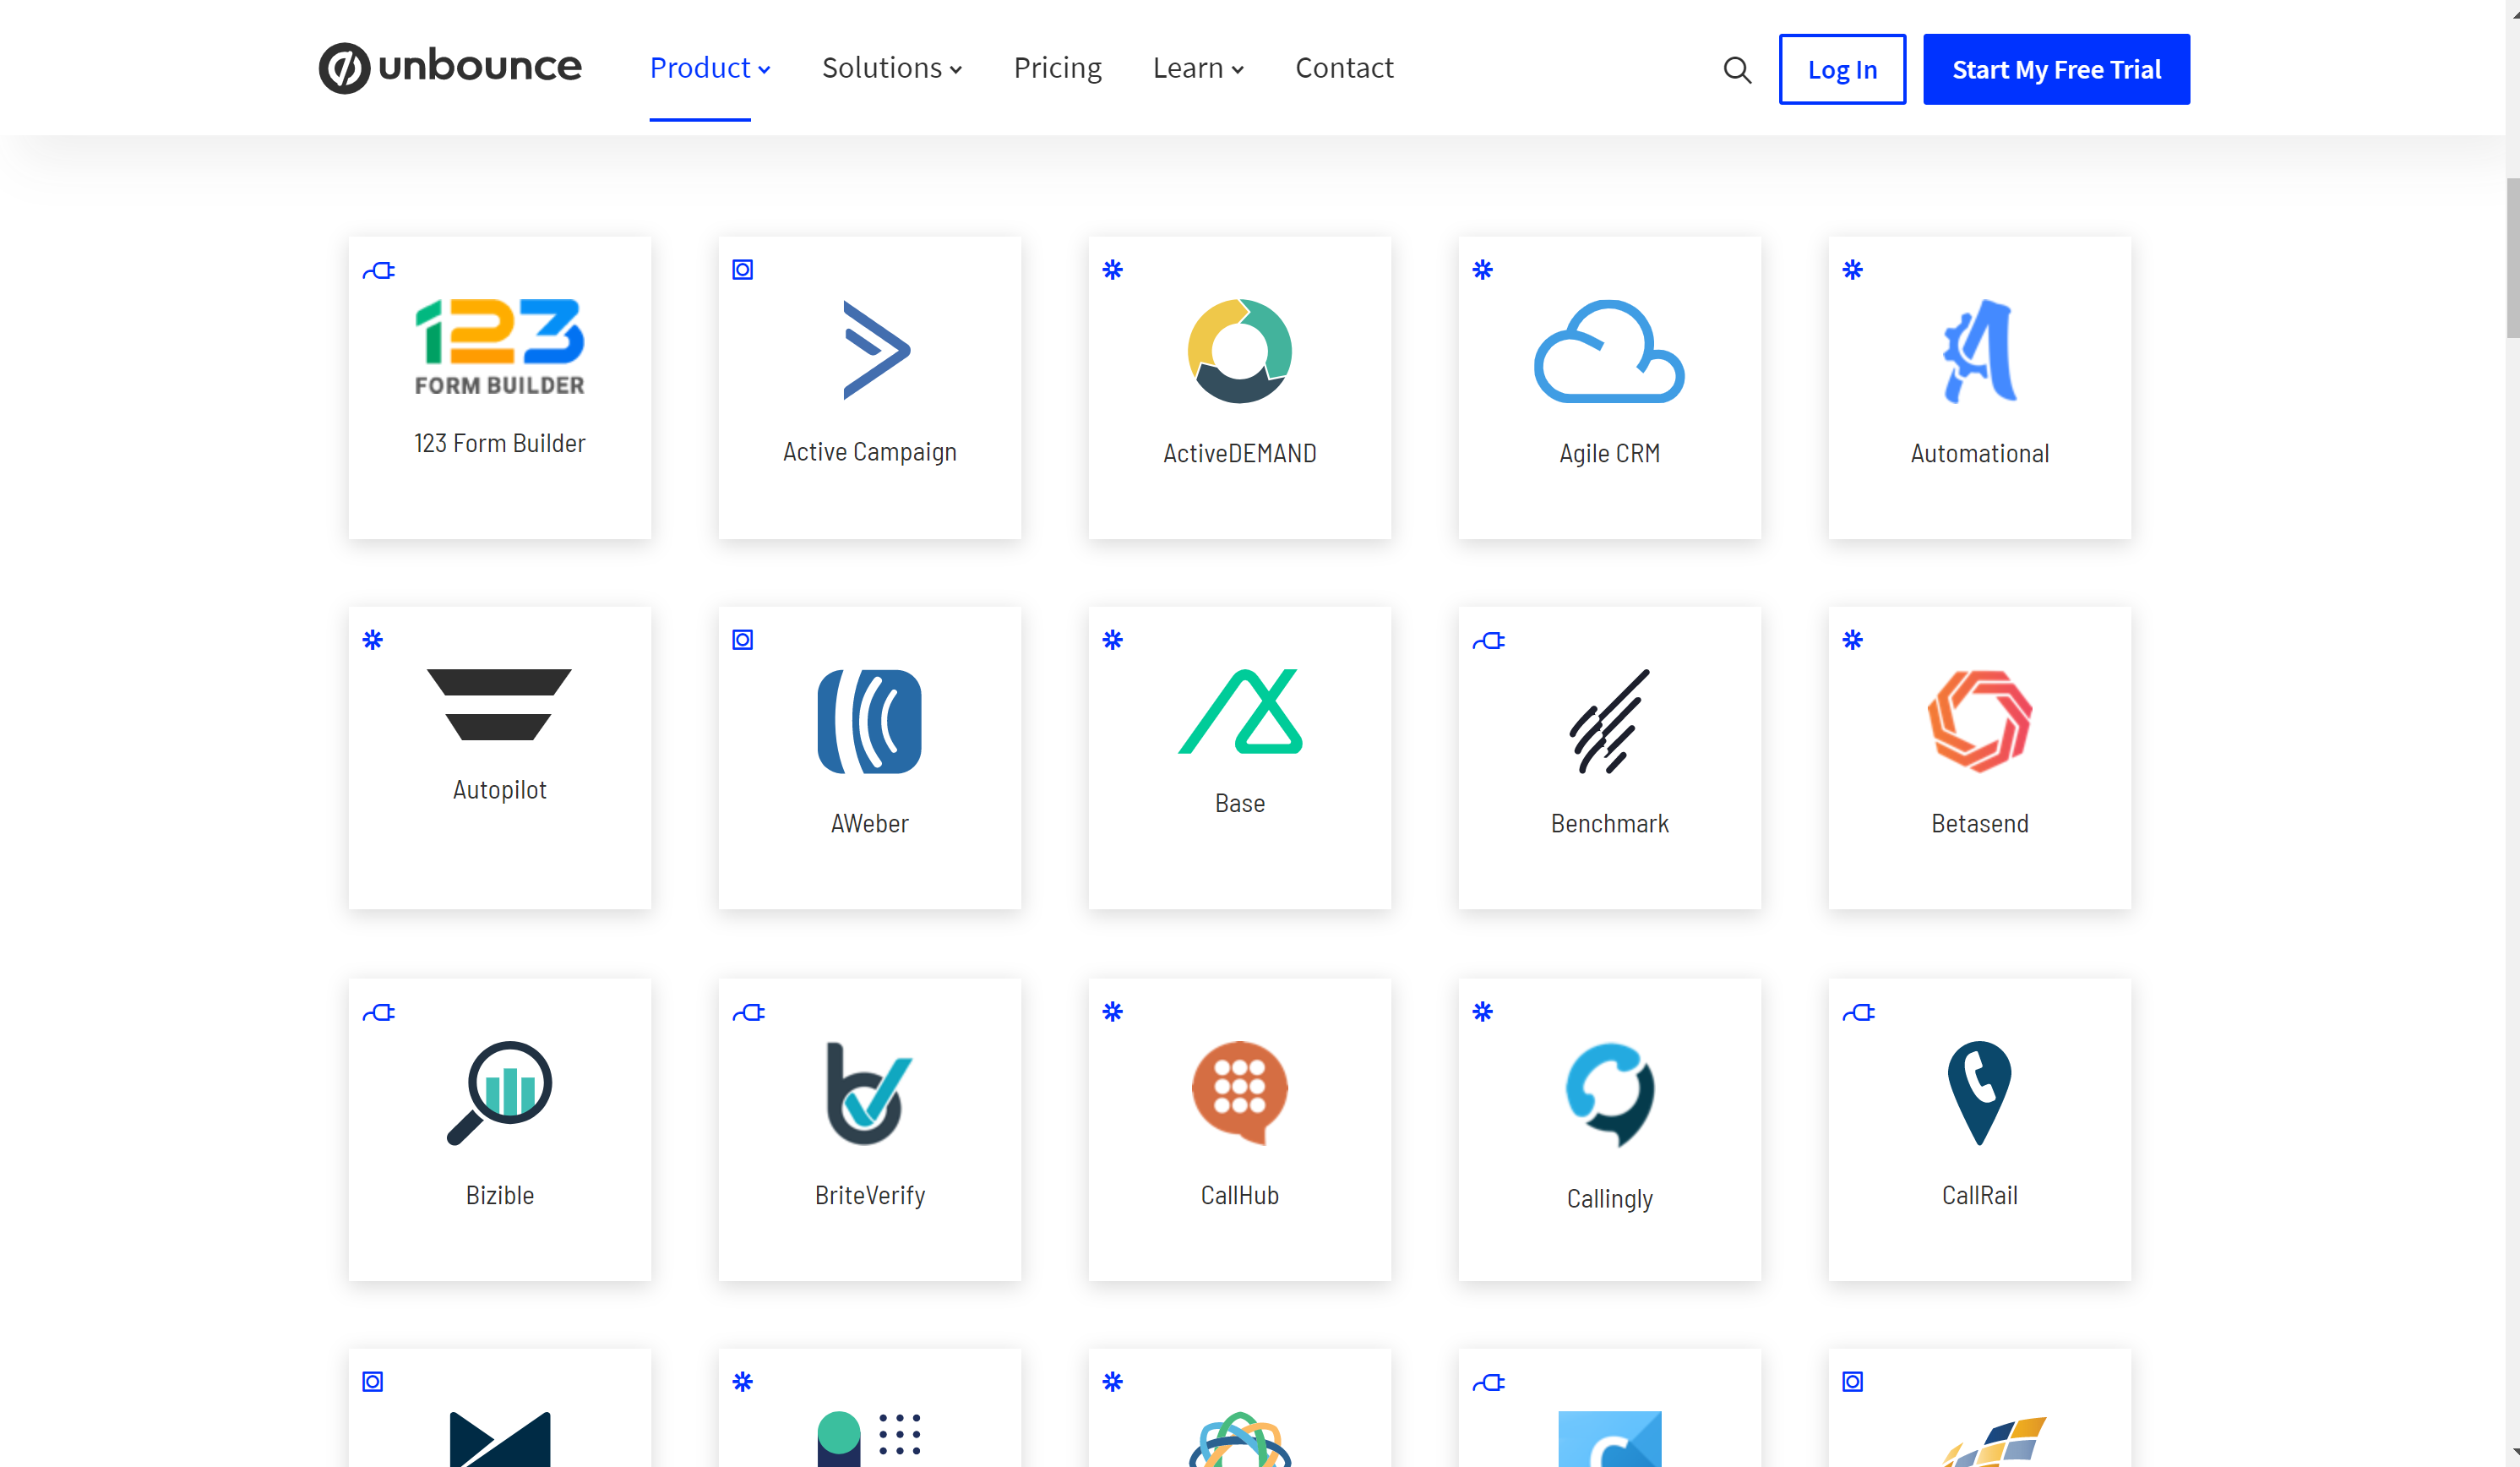Open the search panel
2520x1467 pixels.
click(1736, 69)
